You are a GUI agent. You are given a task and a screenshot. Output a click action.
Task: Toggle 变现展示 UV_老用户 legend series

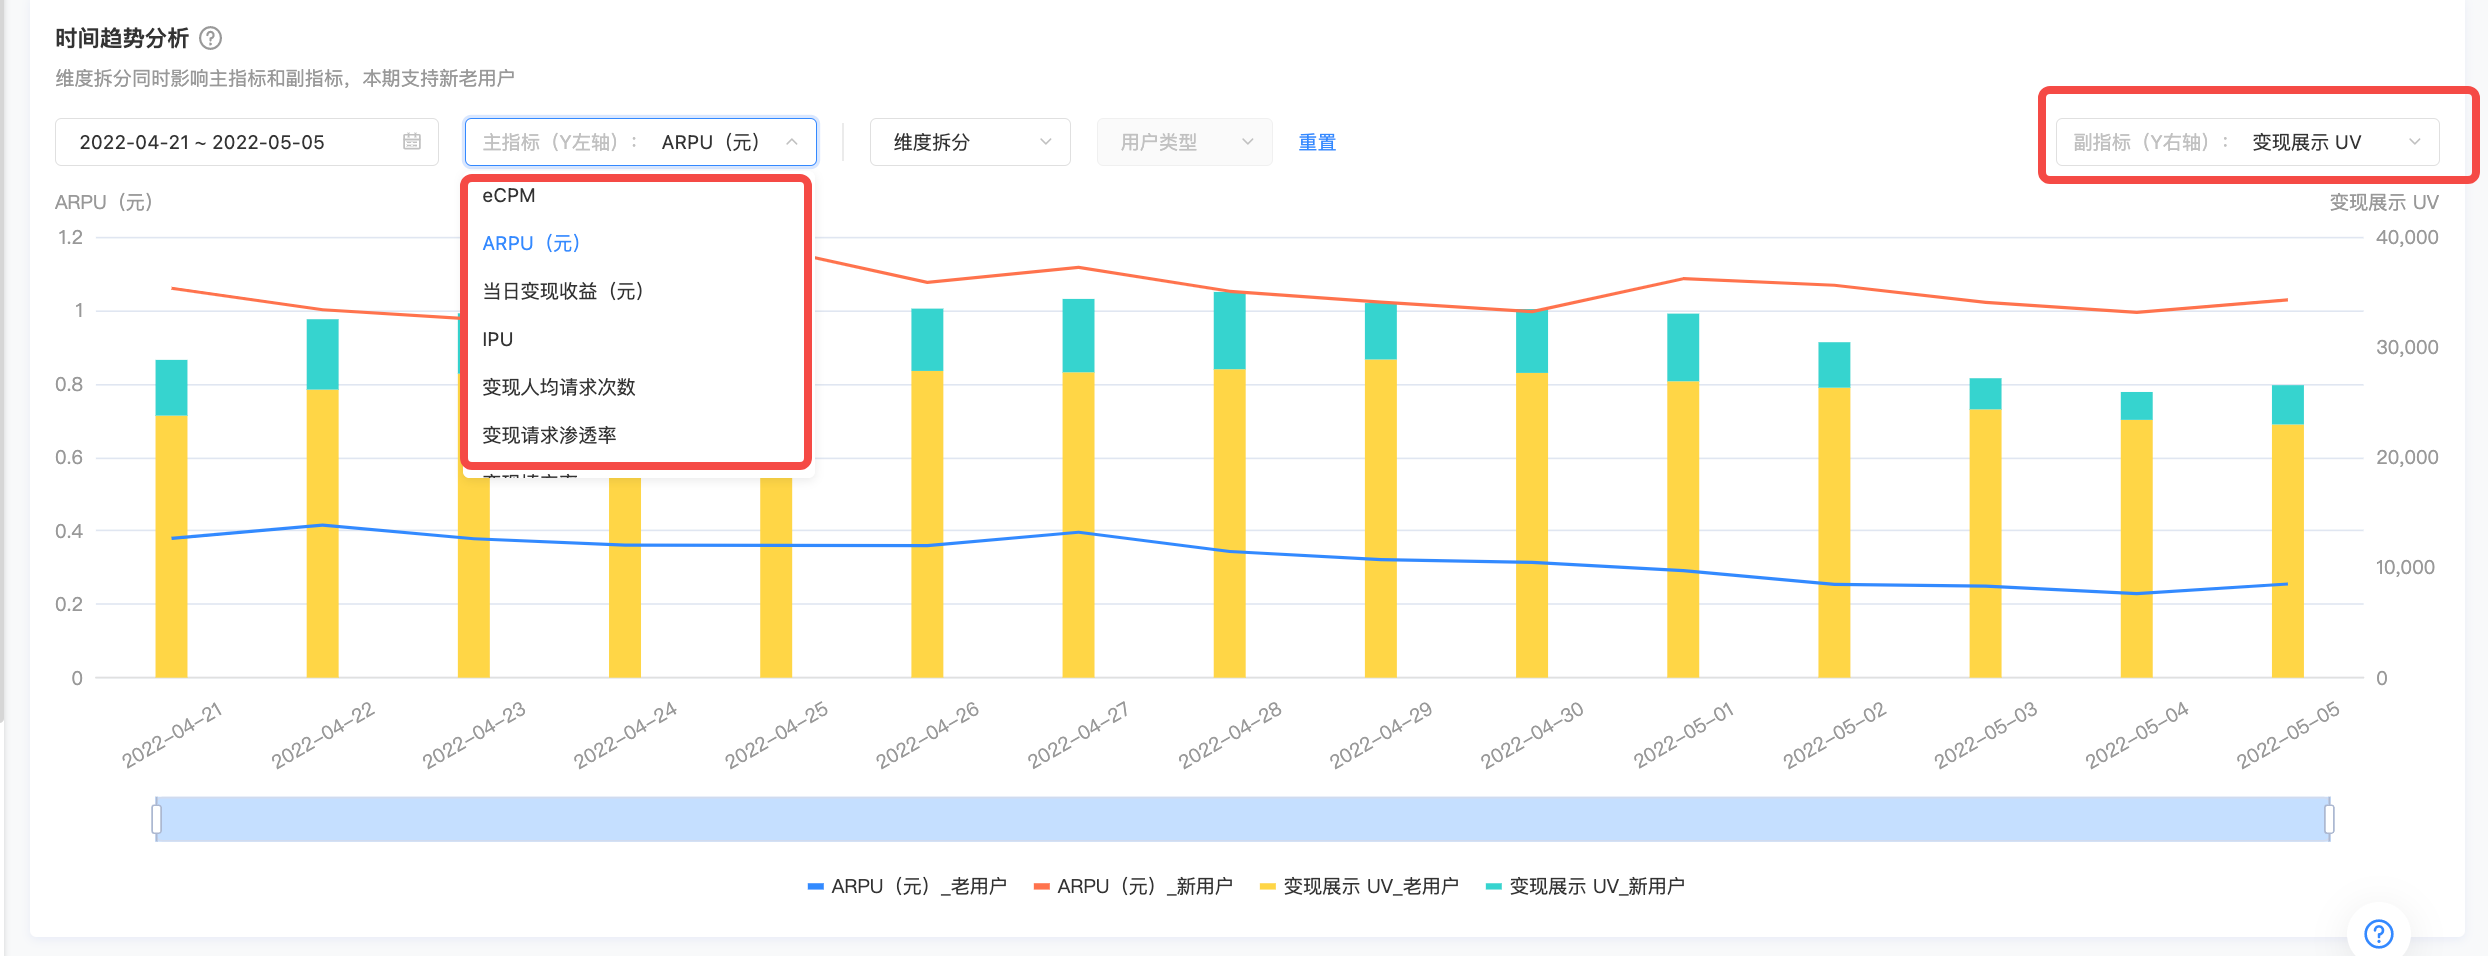tap(1359, 886)
